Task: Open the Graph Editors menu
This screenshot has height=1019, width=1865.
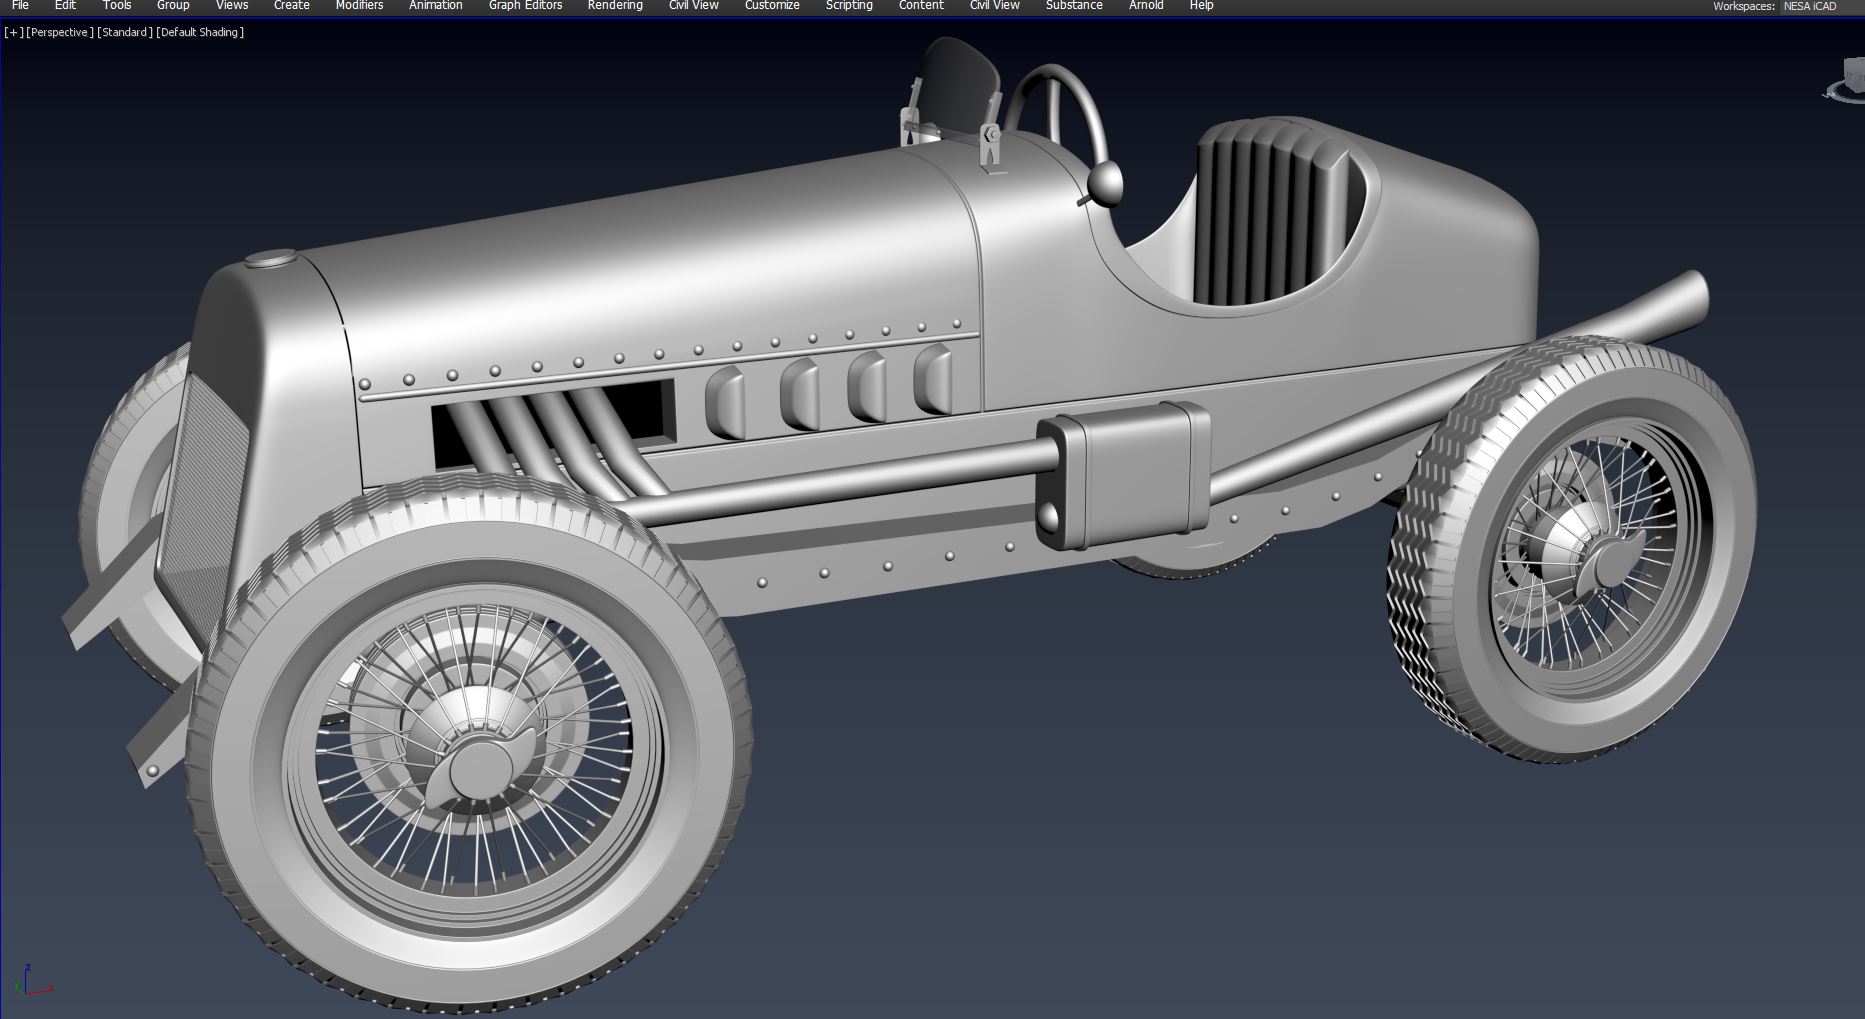Action: tap(525, 6)
